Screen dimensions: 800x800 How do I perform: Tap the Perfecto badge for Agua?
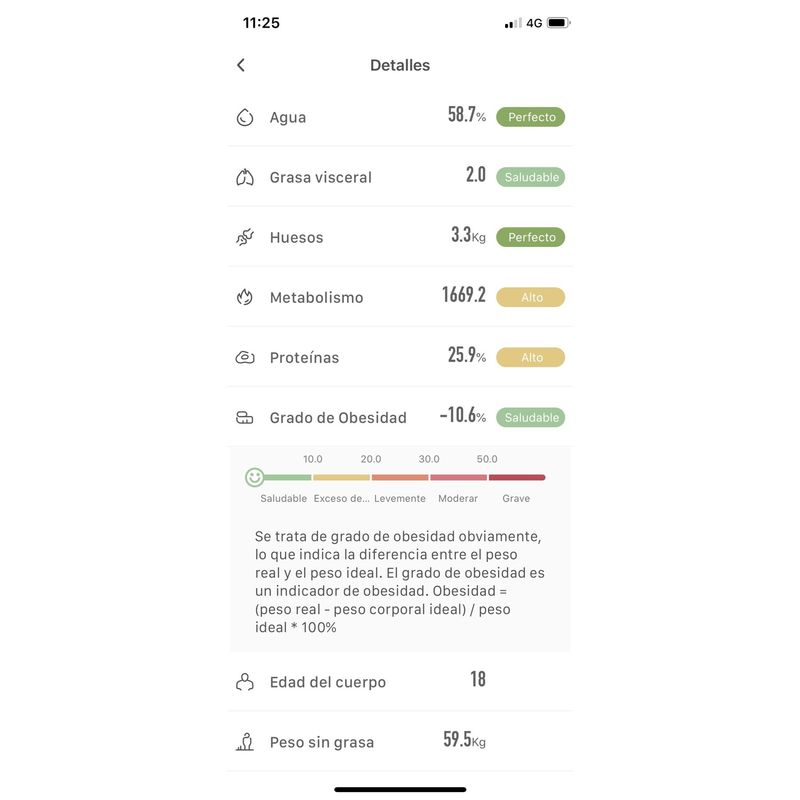(531, 117)
